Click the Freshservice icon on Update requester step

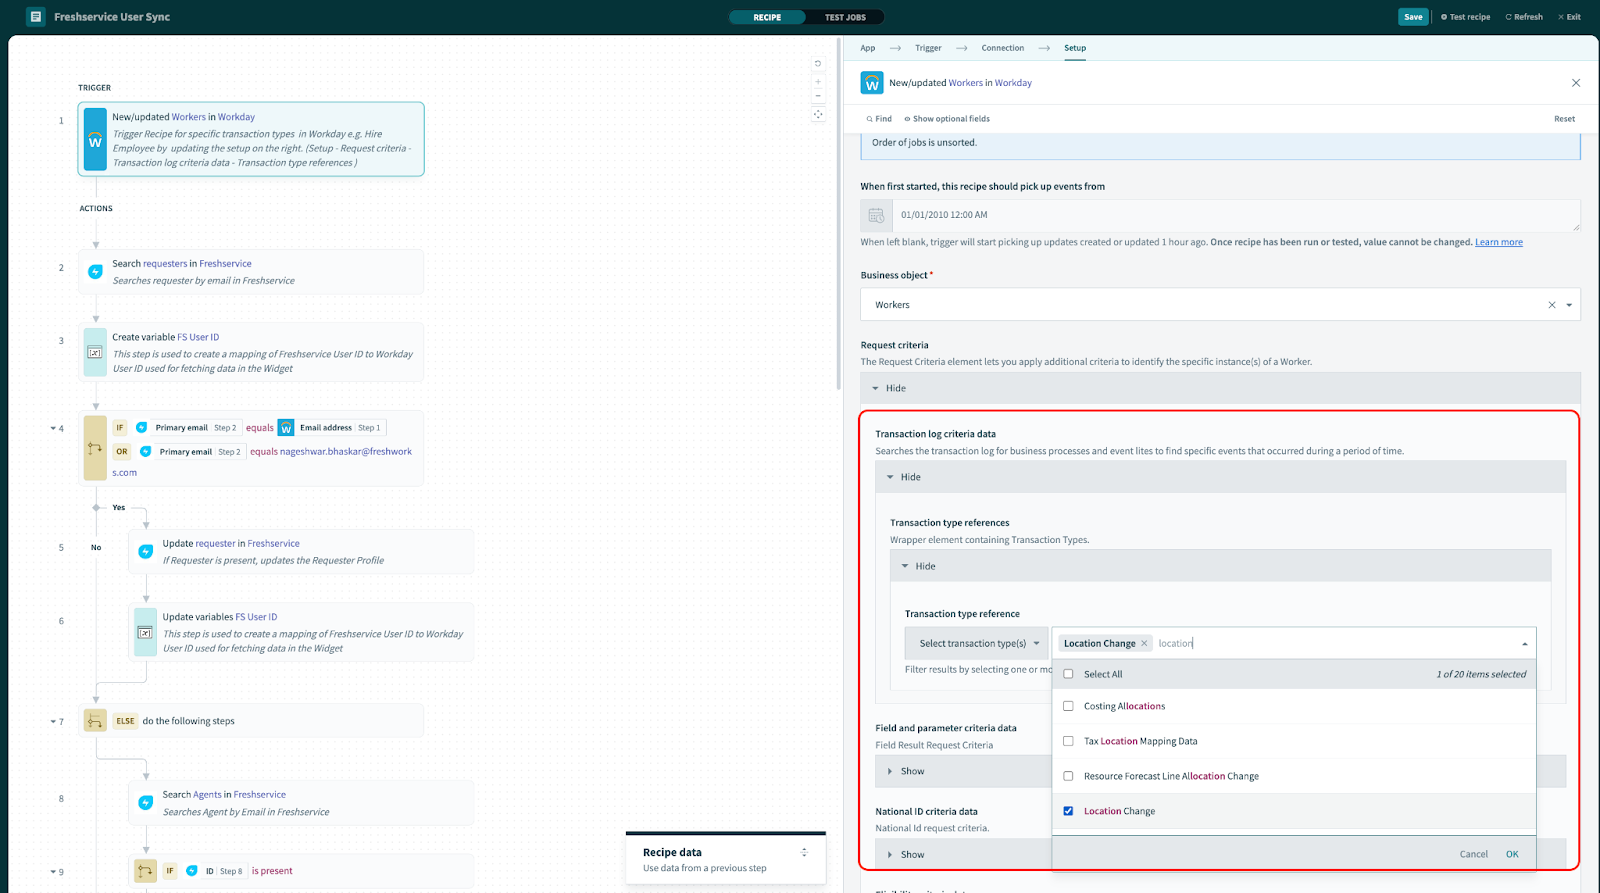(x=145, y=551)
